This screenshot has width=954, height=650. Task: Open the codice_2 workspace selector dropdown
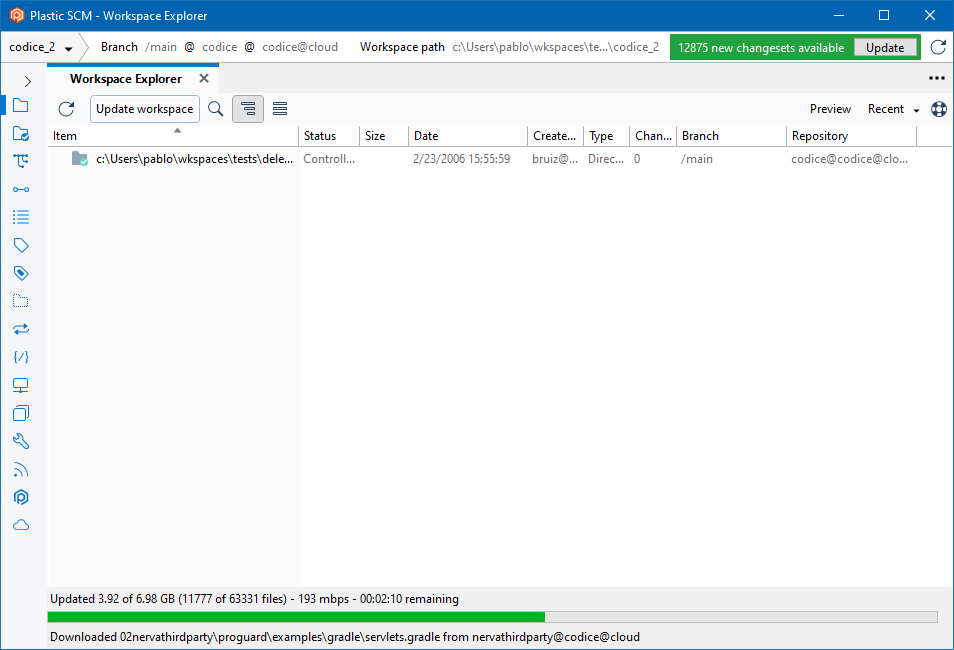[x=38, y=46]
